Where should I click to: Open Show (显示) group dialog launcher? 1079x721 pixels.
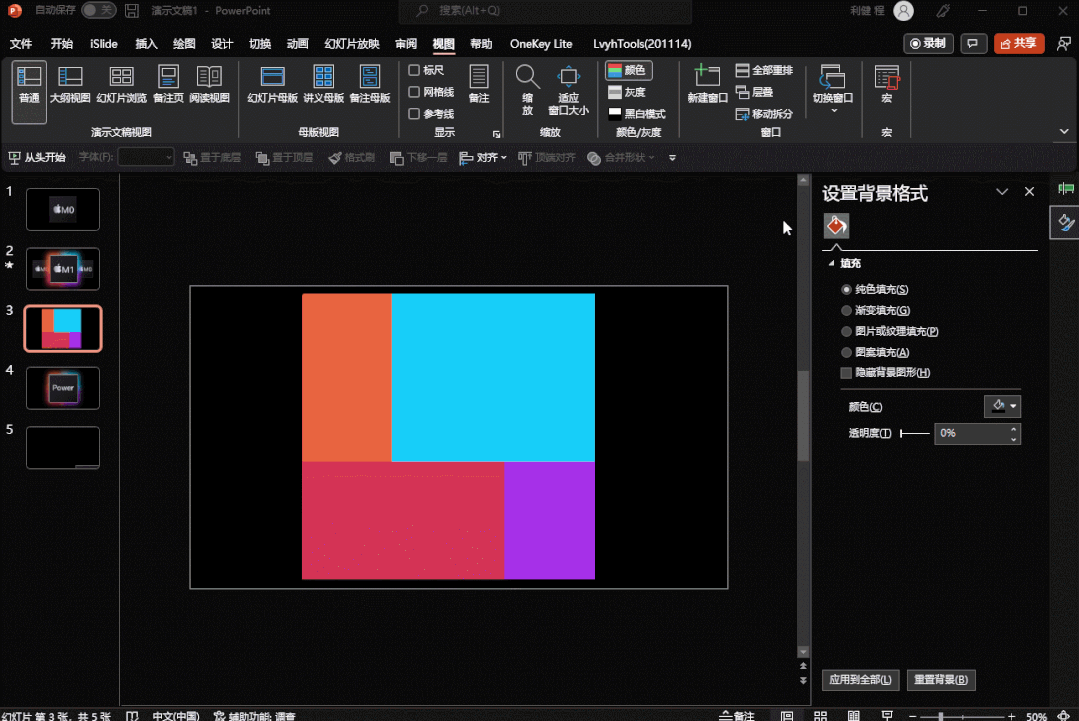point(496,134)
